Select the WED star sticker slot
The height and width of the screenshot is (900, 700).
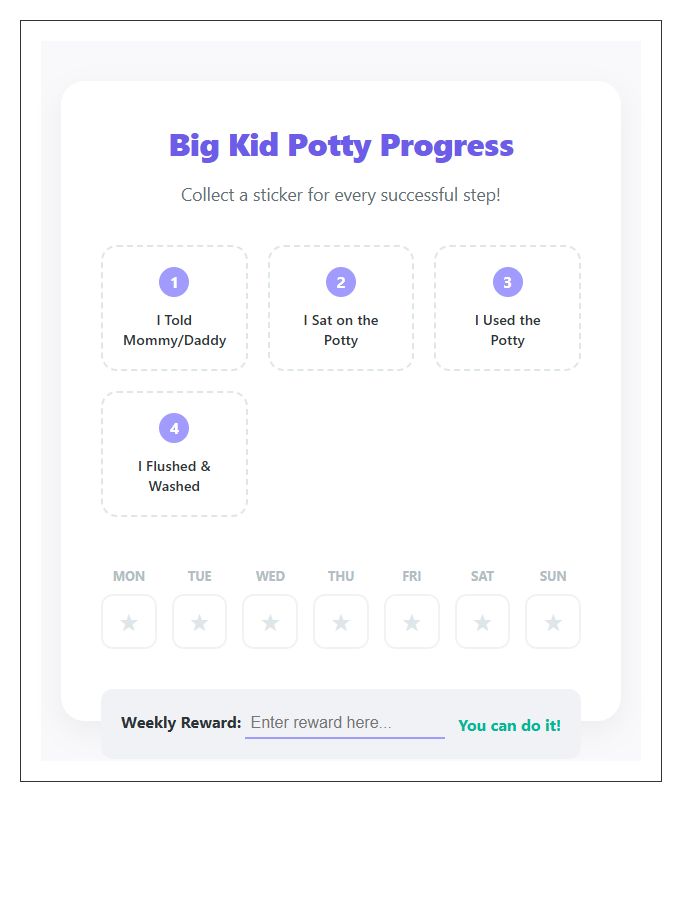(x=270, y=622)
